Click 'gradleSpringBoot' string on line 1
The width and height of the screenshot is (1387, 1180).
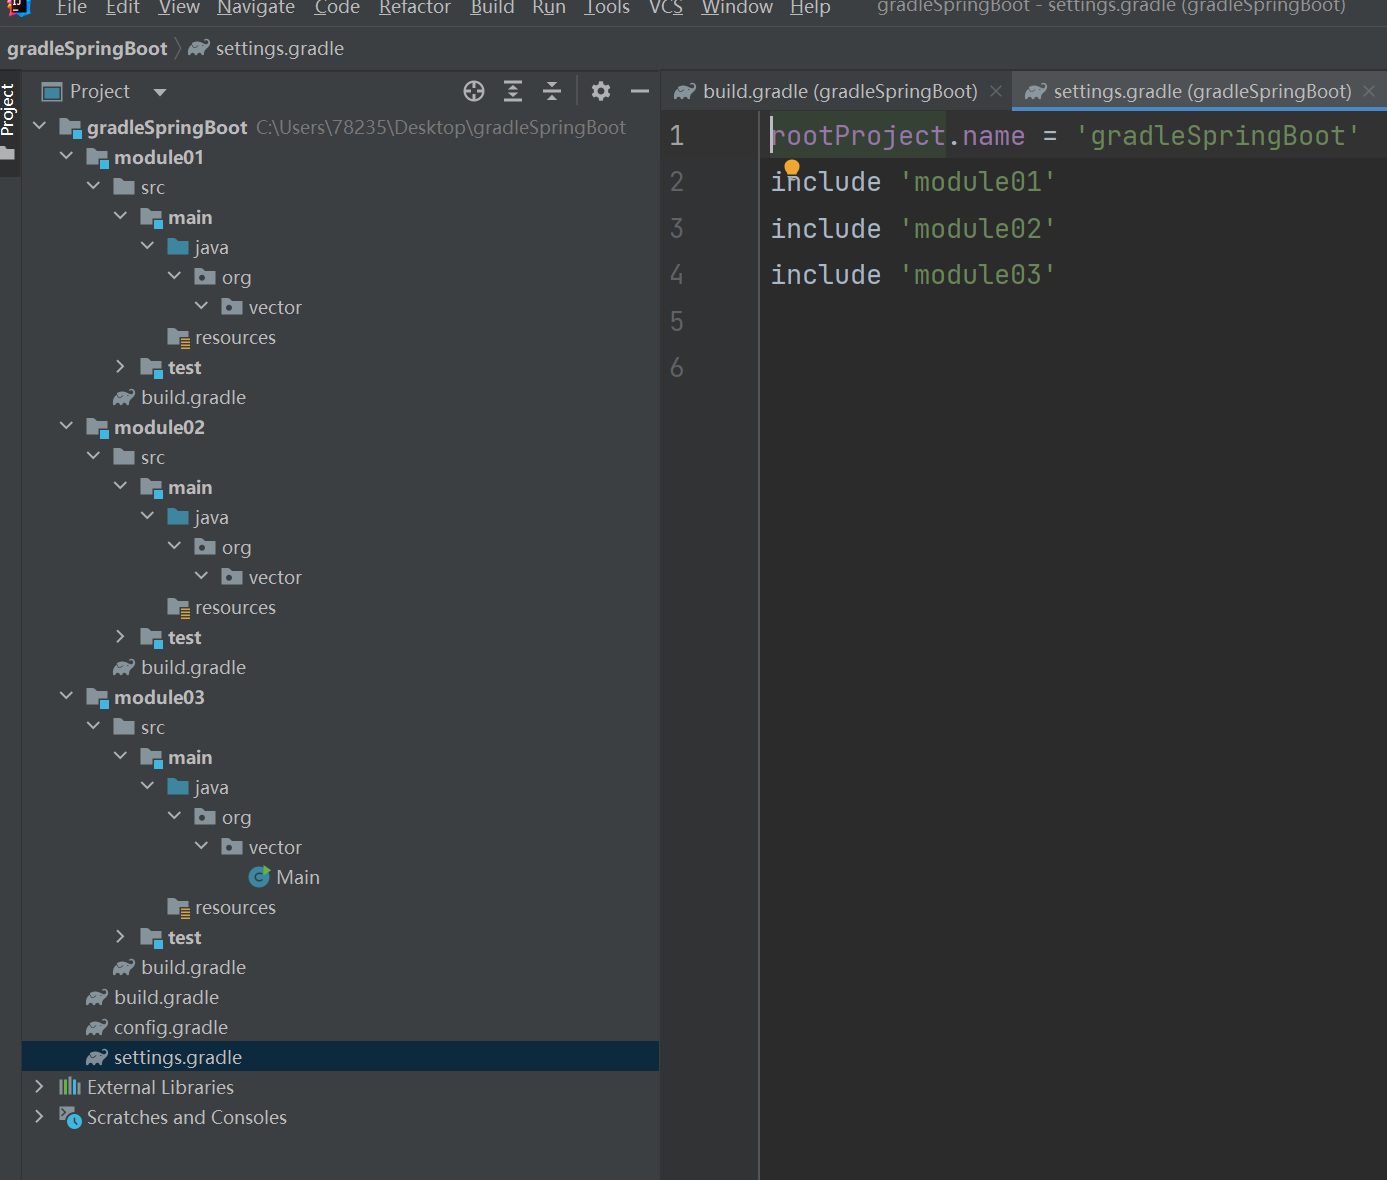1217,136
